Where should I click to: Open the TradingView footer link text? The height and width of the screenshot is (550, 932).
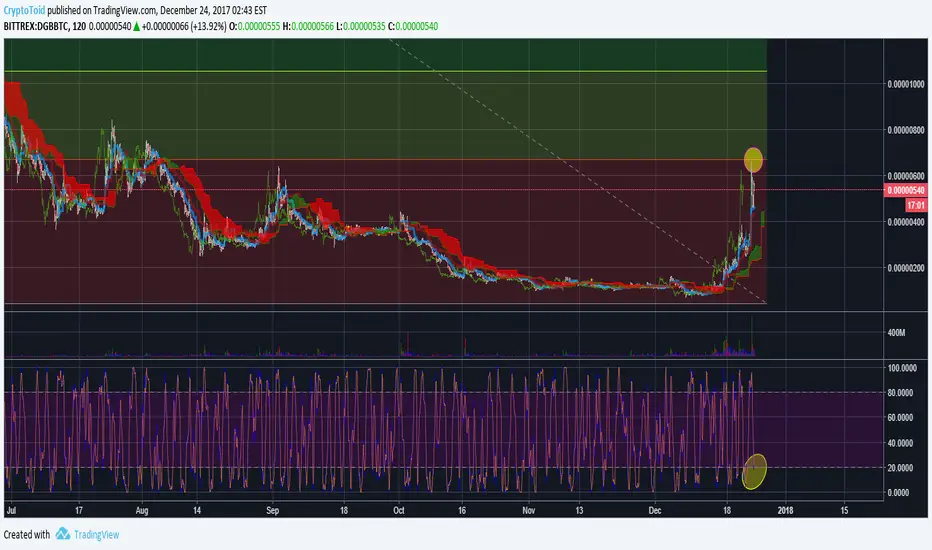coord(96,535)
